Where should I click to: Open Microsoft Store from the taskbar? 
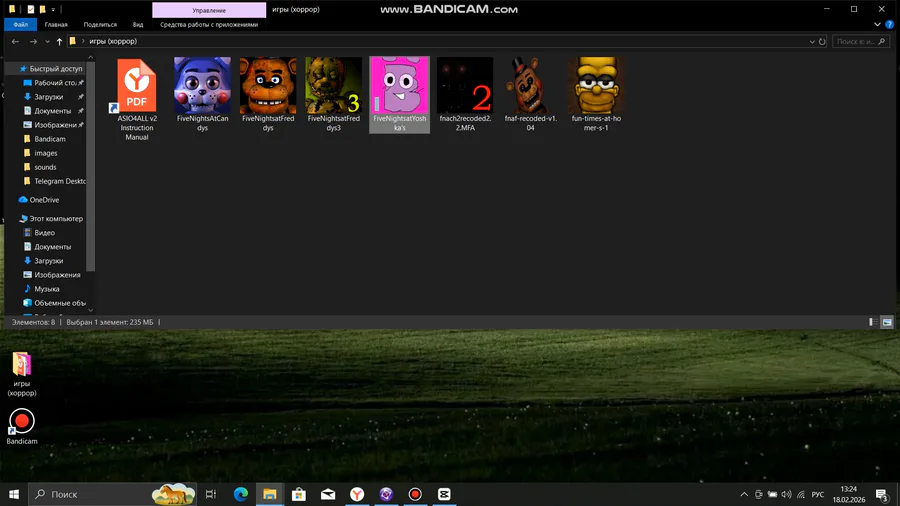(299, 494)
